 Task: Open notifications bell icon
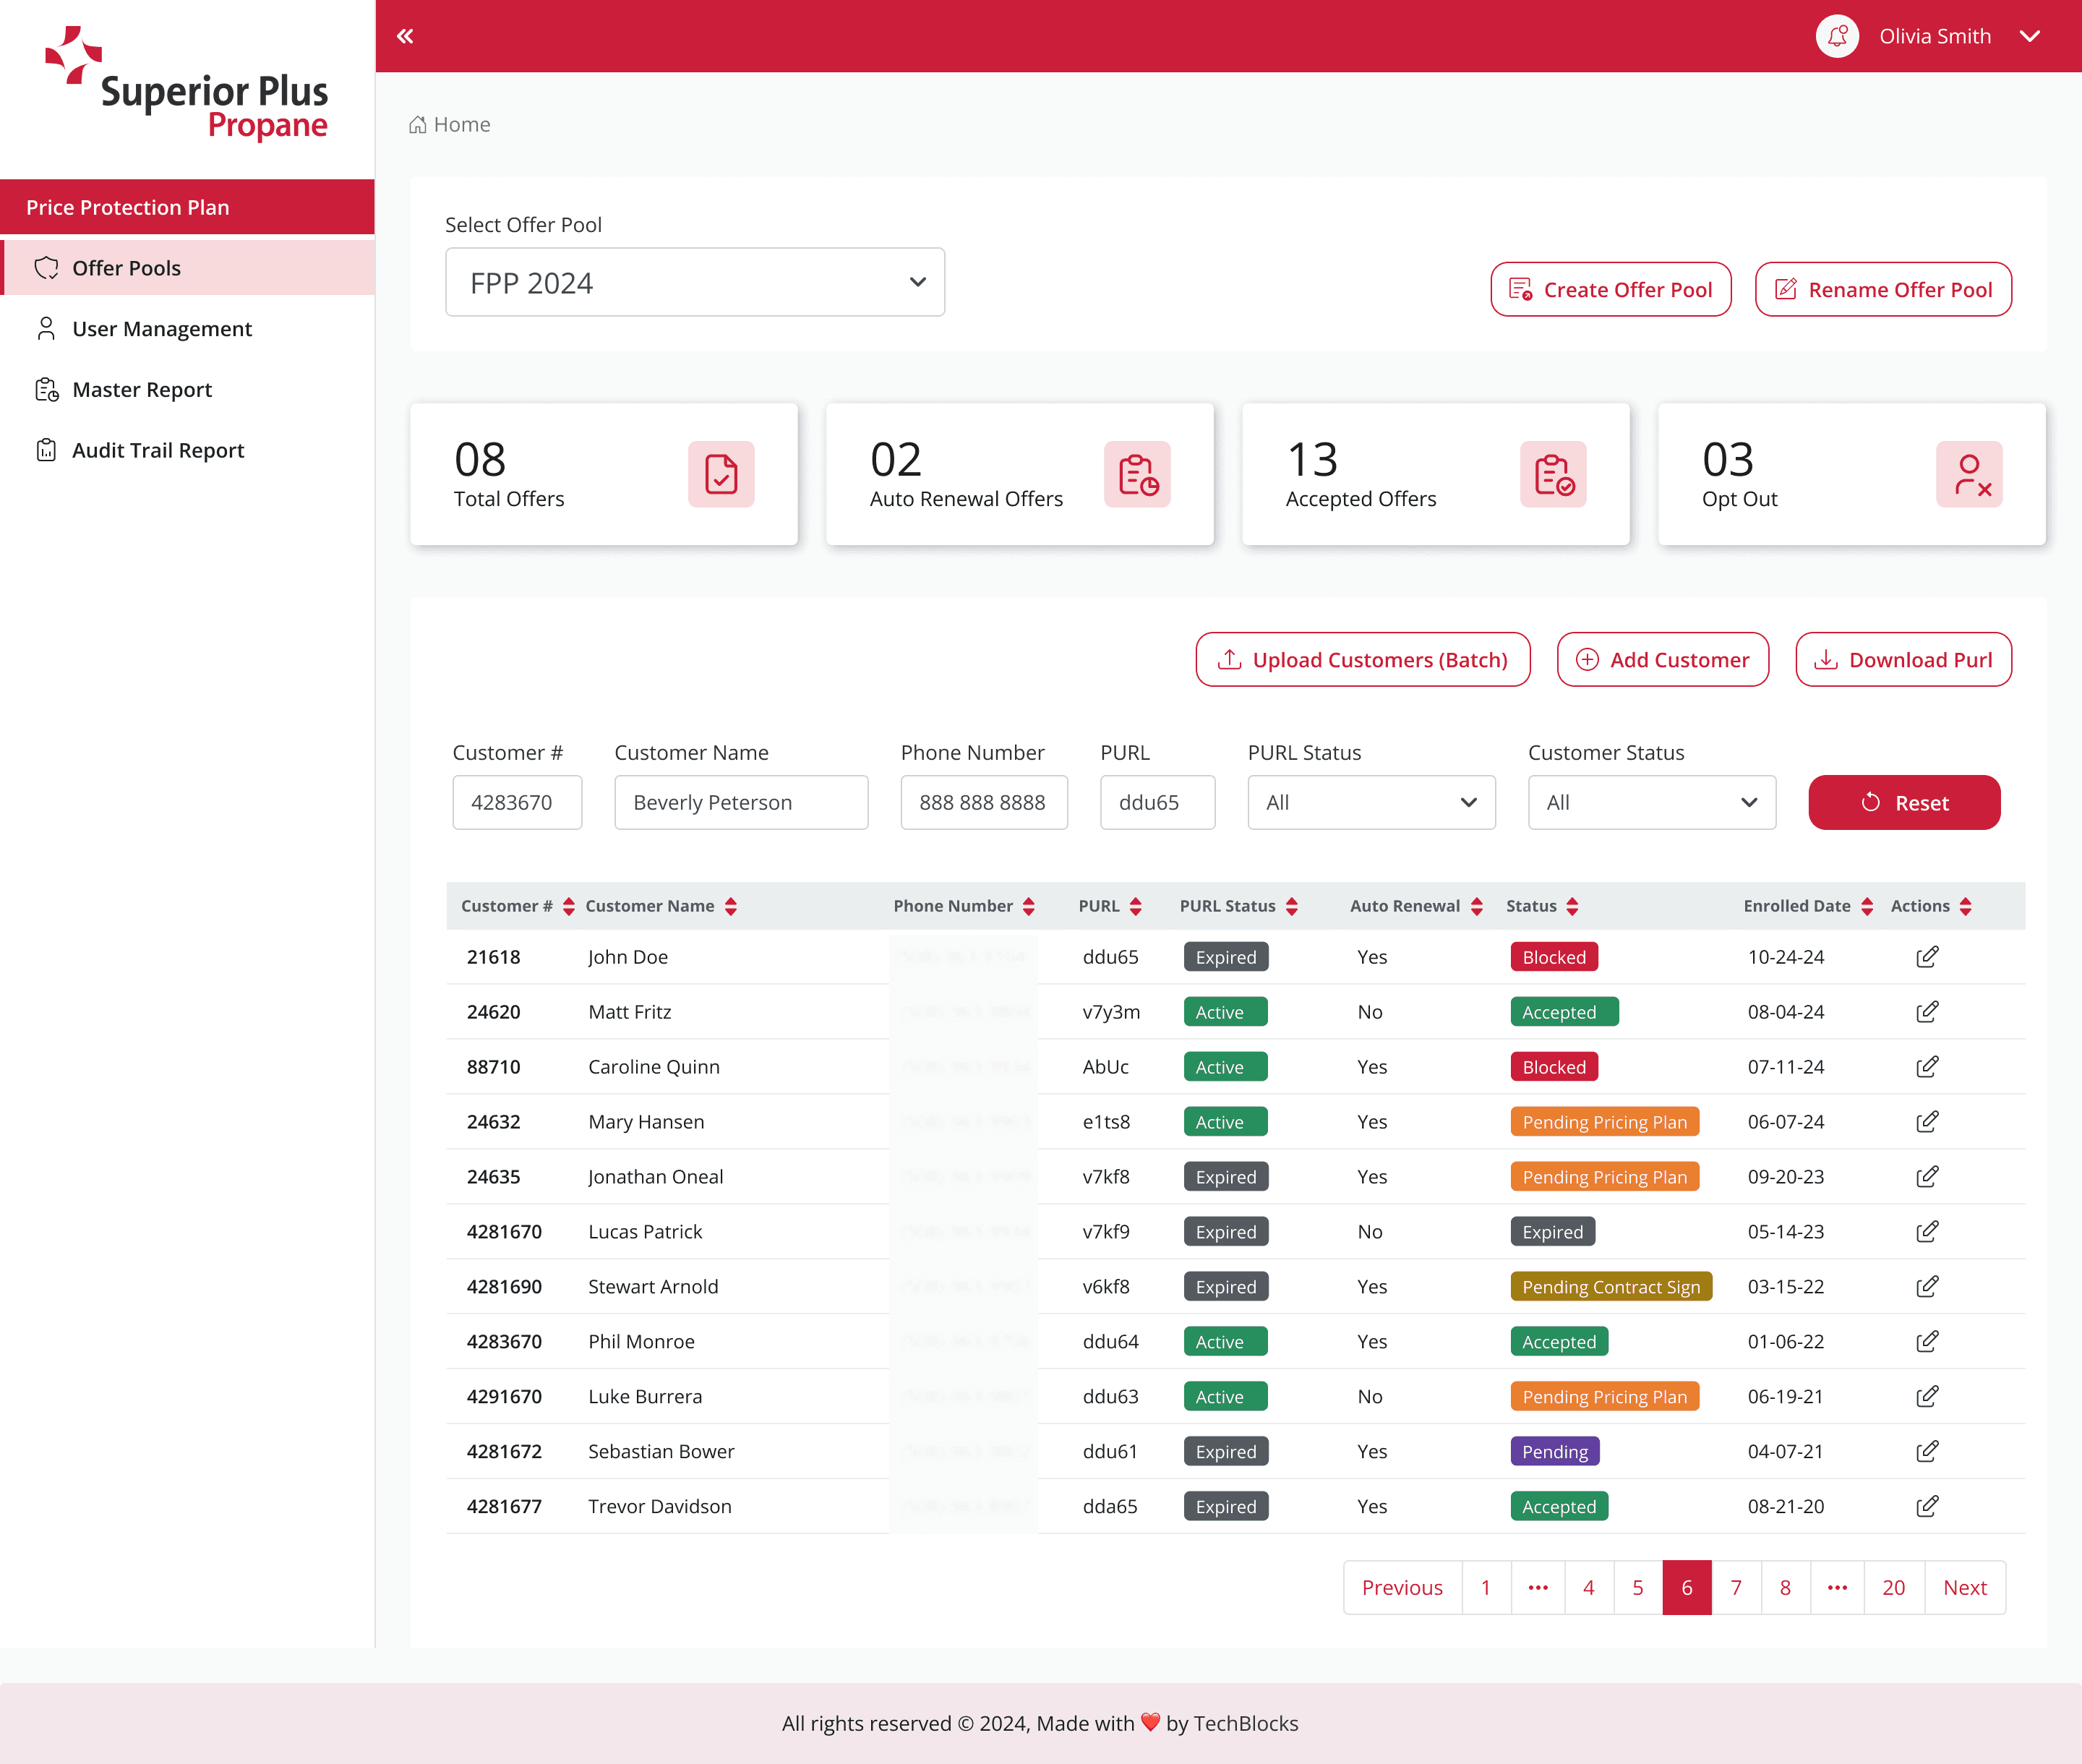tap(1837, 36)
